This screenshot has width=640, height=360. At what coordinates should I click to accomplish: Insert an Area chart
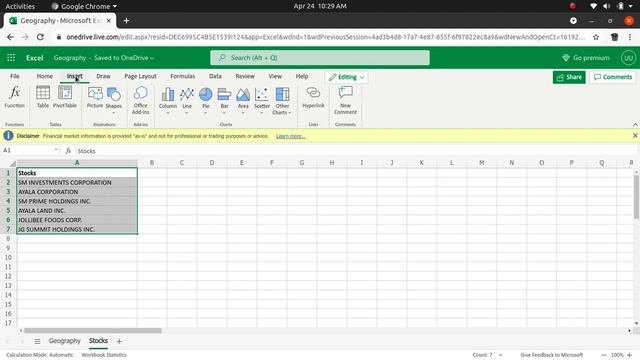coord(243,100)
